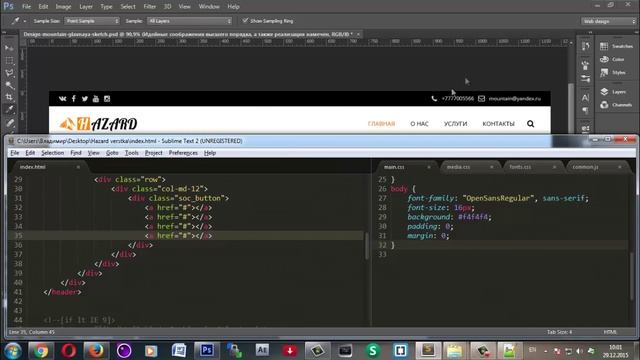Open the Adjustments sliders panel icon
The image size is (640, 360).
(x=585, y=78)
